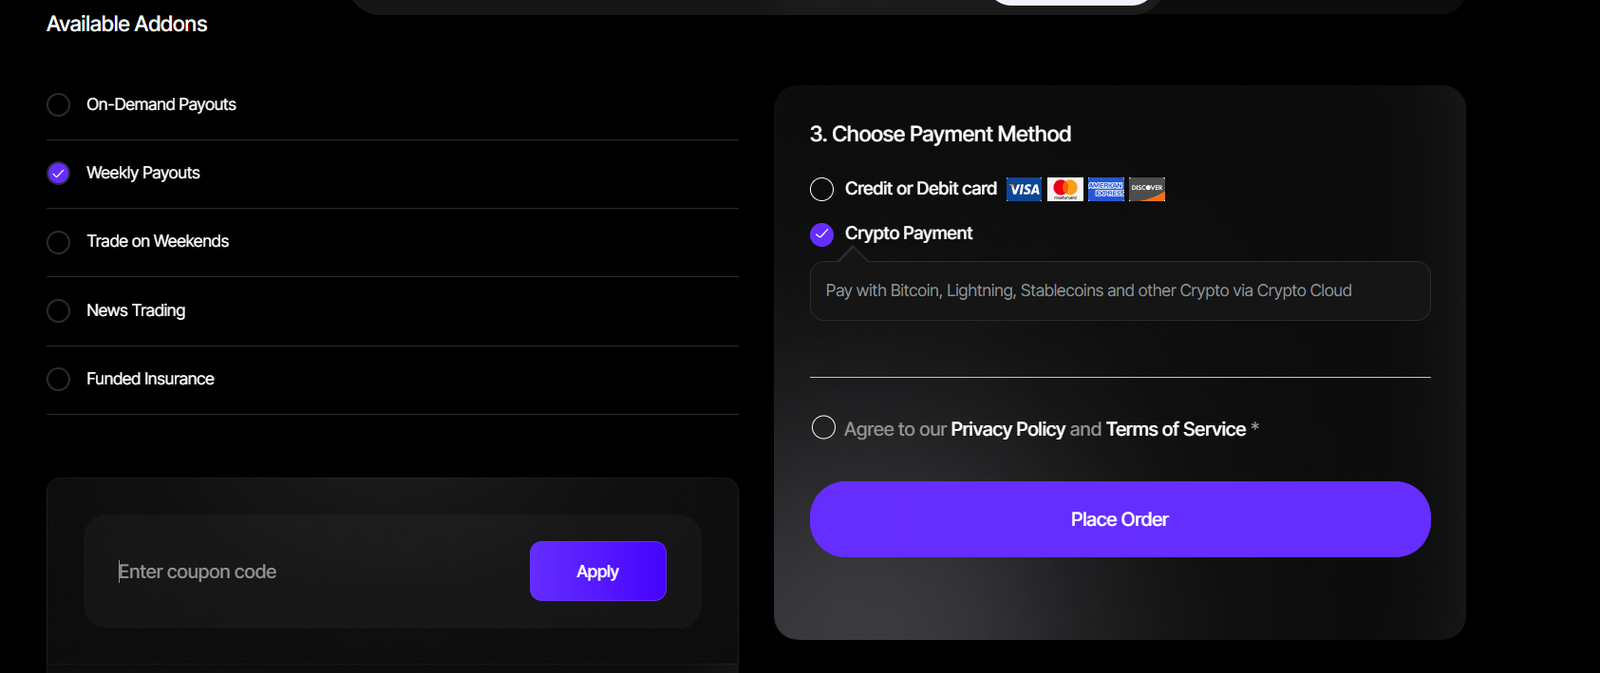The height and width of the screenshot is (673, 1600).
Task: Enable the On-Demand Payouts addon
Action: tap(59, 105)
